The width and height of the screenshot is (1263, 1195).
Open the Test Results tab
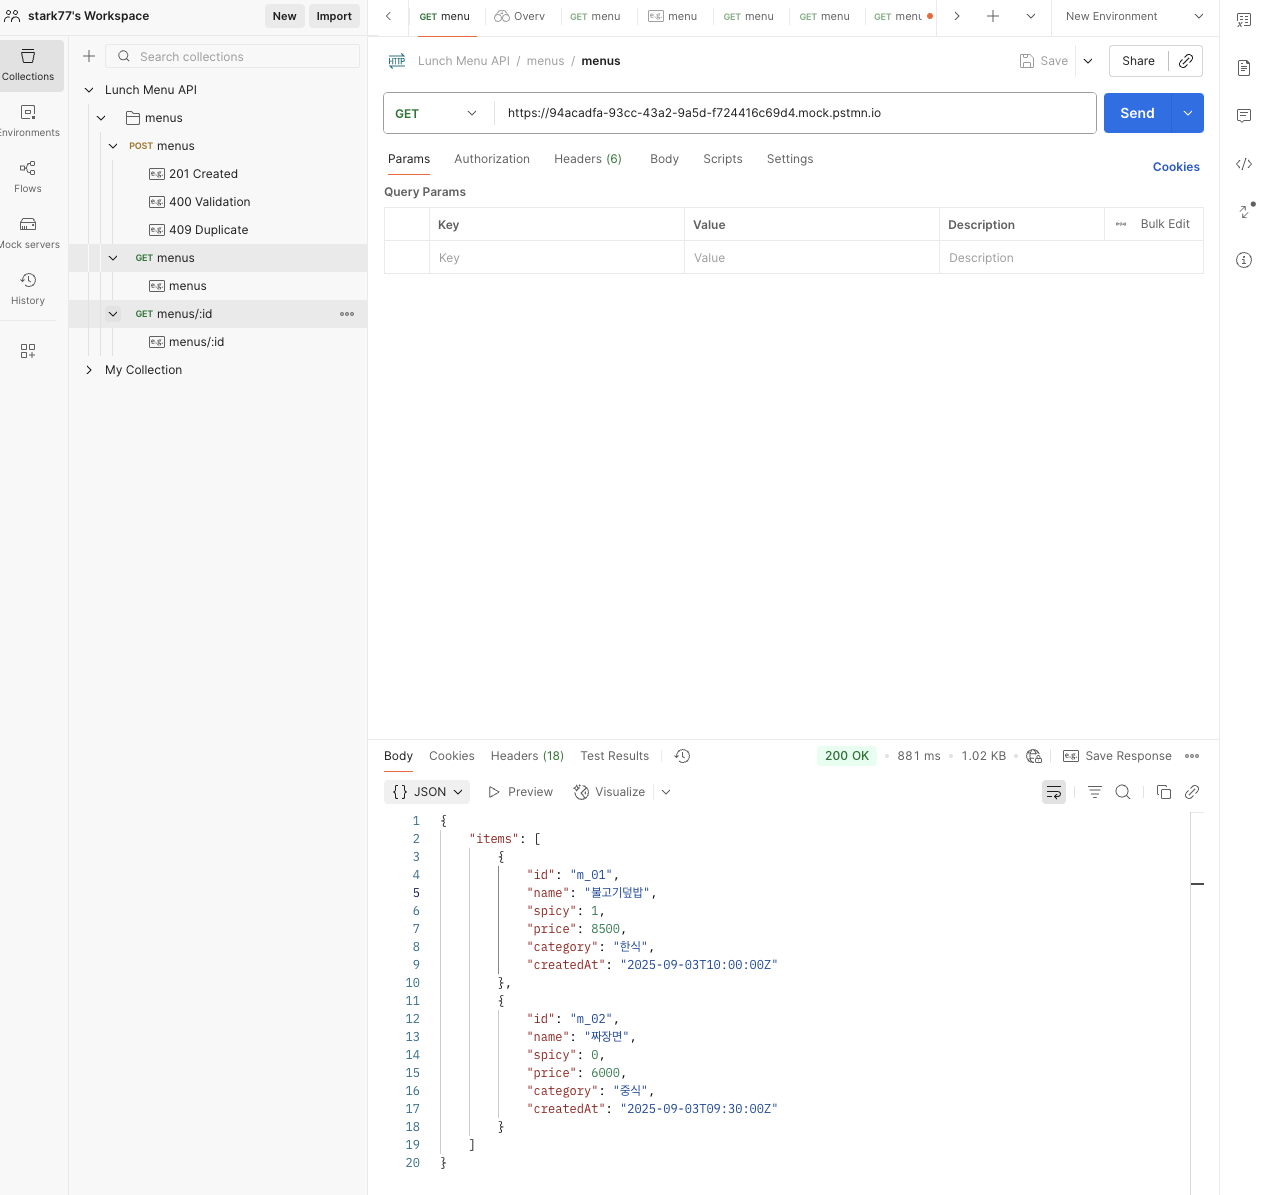615,756
